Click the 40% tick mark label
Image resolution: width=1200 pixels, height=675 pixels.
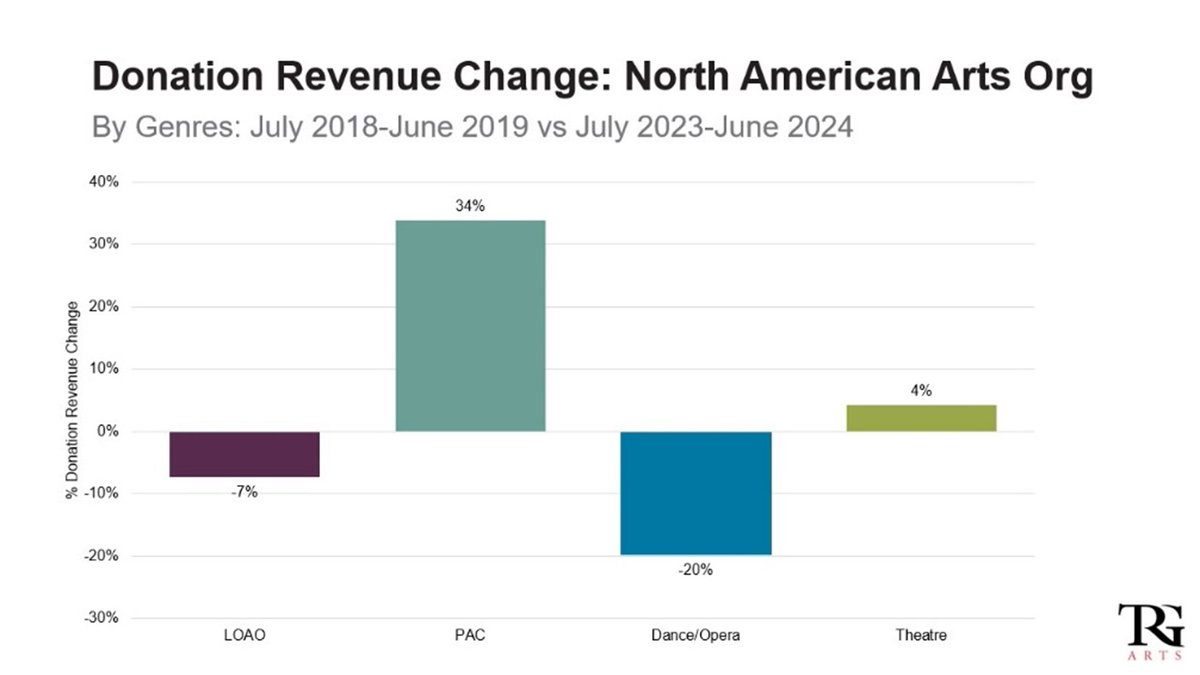pos(101,182)
